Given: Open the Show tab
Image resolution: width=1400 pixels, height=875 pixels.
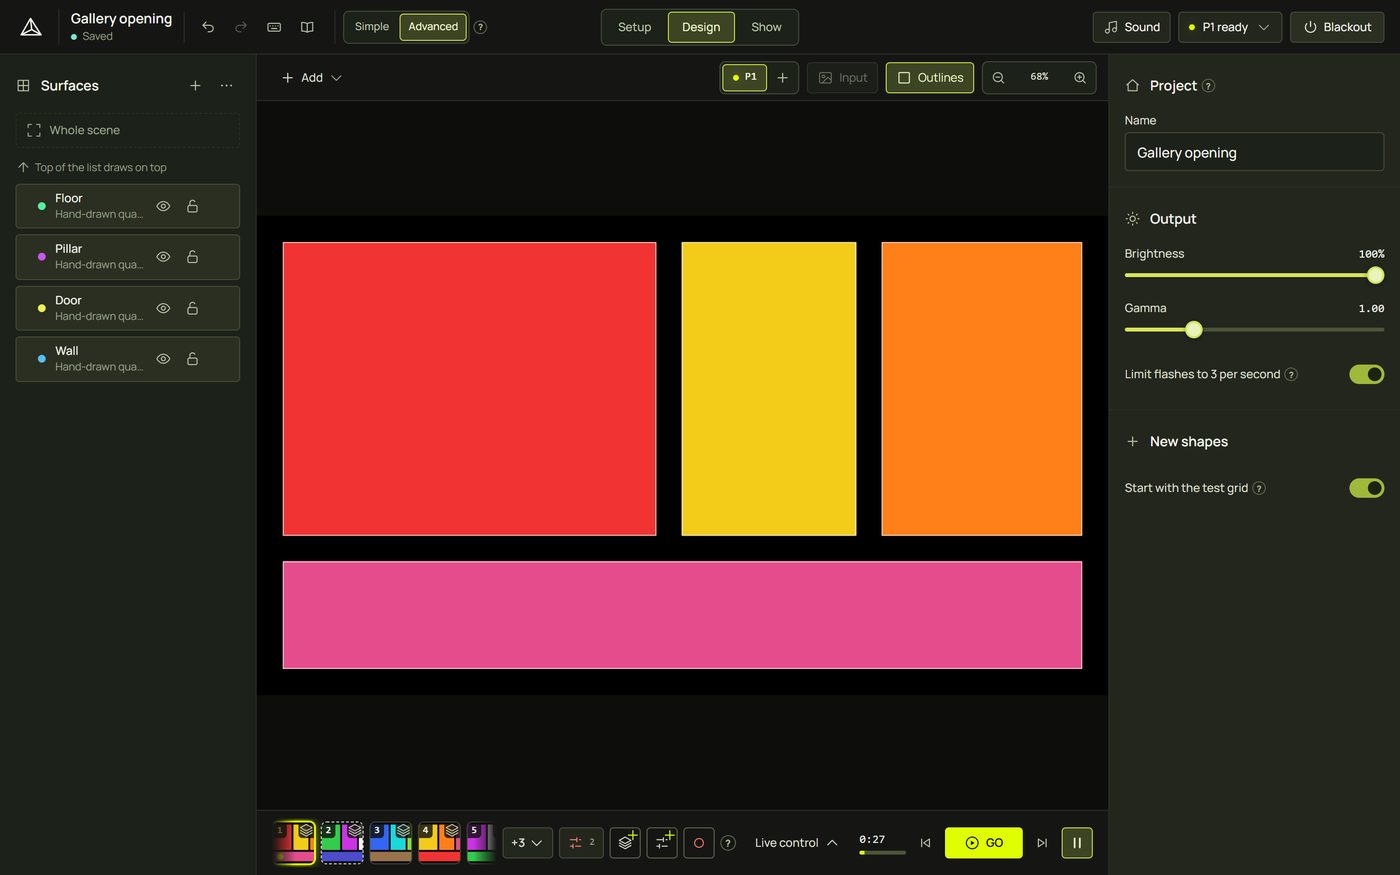Looking at the screenshot, I should (766, 27).
